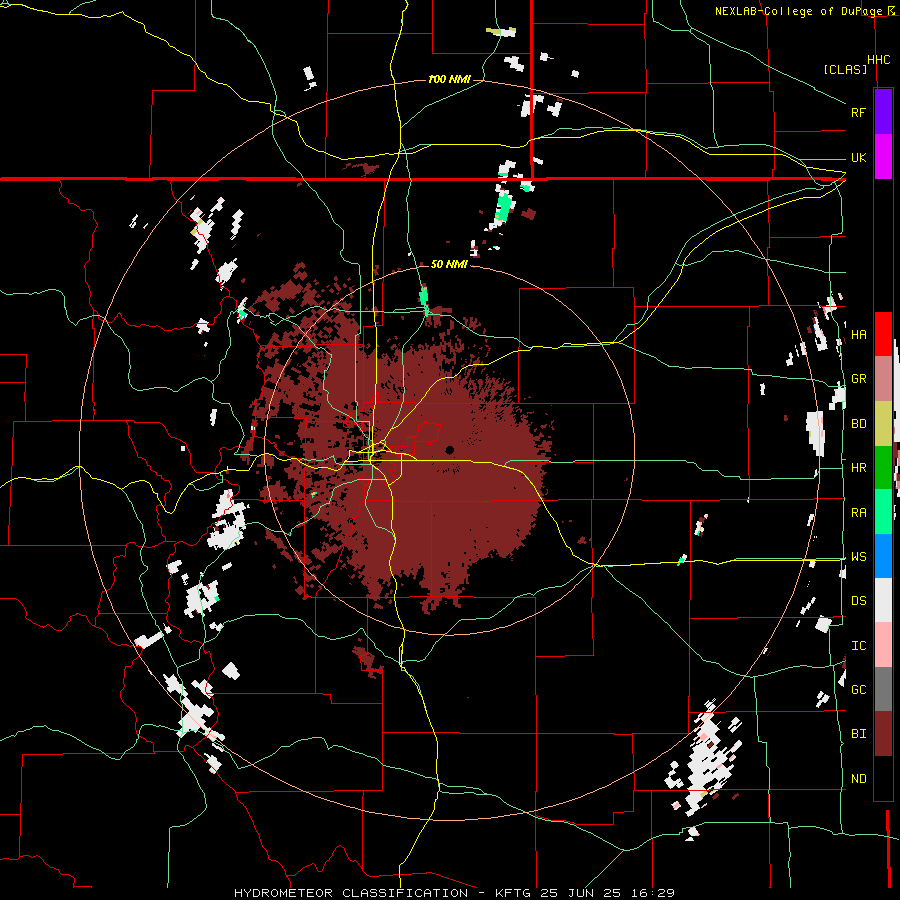Click the 'RA' legend label text

pos(858,513)
